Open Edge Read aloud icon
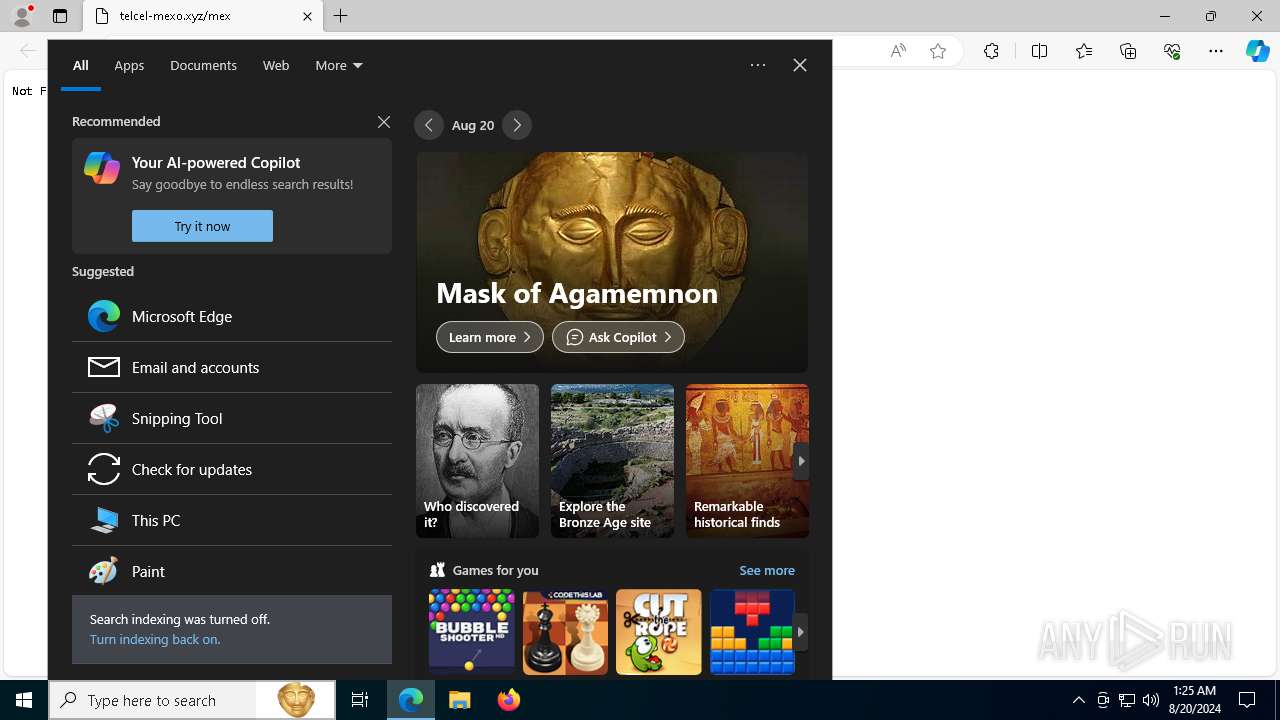Viewport: 1280px width, 720px height. click(x=898, y=51)
